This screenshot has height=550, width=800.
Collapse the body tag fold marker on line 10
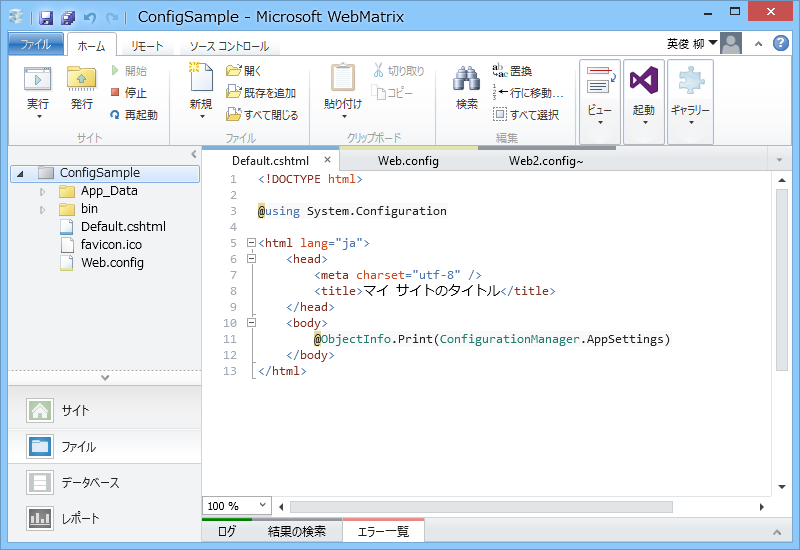click(x=251, y=323)
